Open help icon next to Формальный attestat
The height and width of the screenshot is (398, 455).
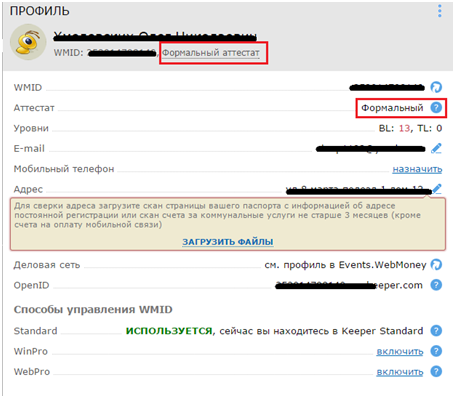point(436,108)
